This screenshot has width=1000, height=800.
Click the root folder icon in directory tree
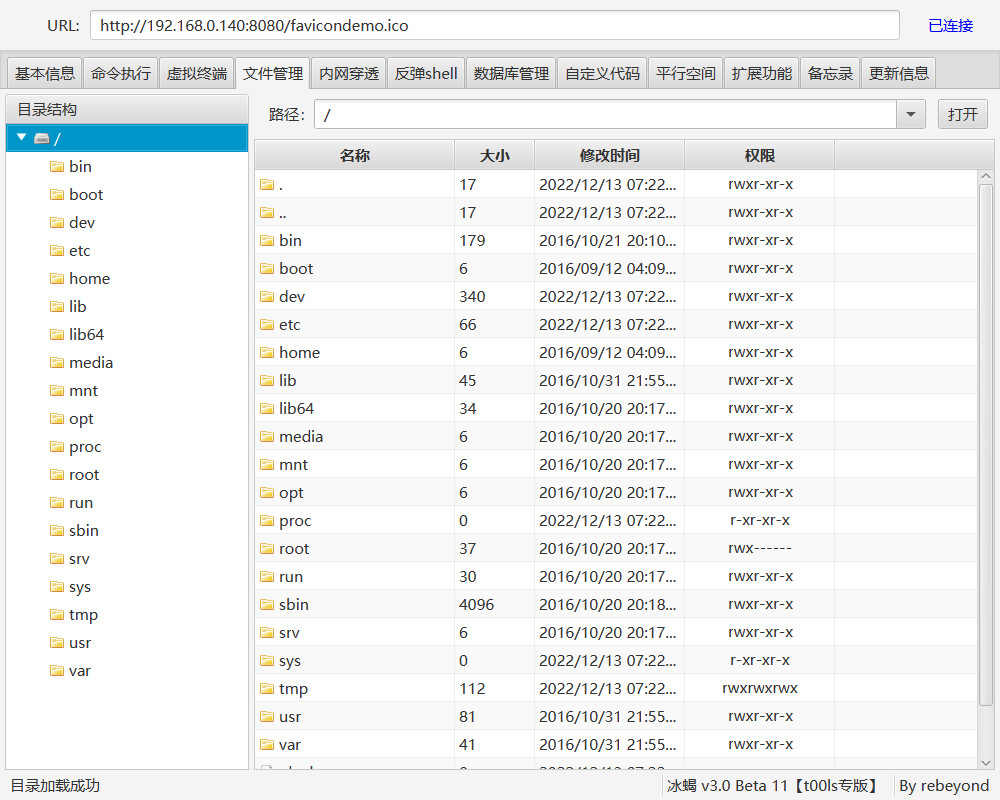(x=57, y=475)
